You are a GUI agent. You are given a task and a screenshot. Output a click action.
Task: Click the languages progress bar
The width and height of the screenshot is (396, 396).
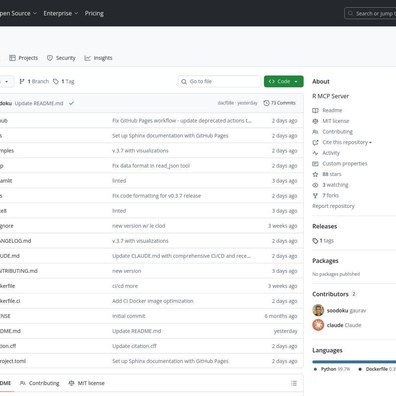click(354, 362)
